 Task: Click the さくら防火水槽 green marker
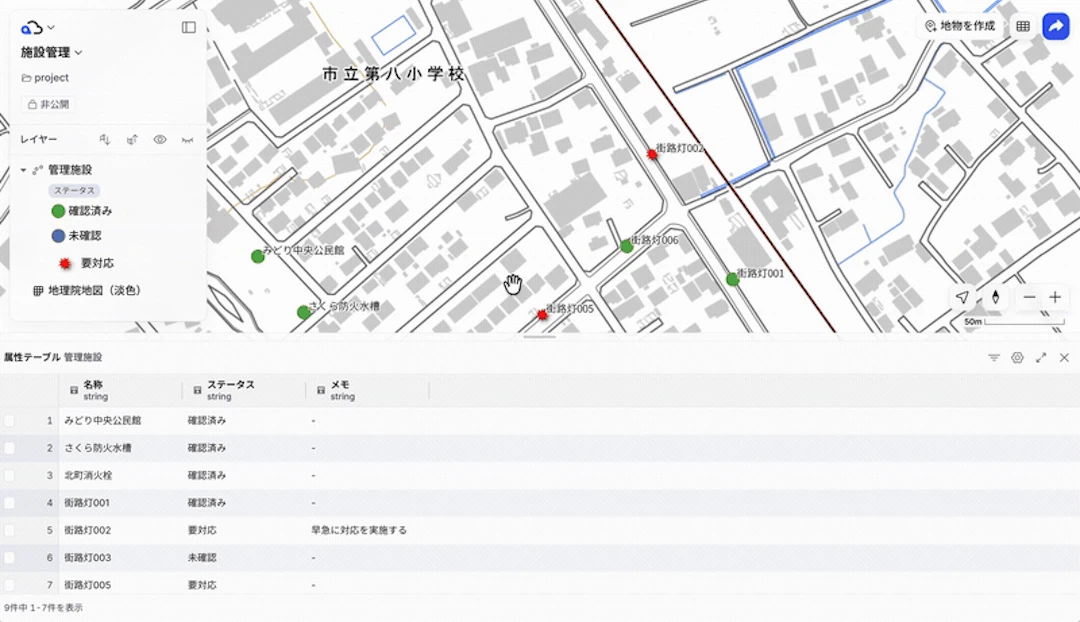[303, 312]
